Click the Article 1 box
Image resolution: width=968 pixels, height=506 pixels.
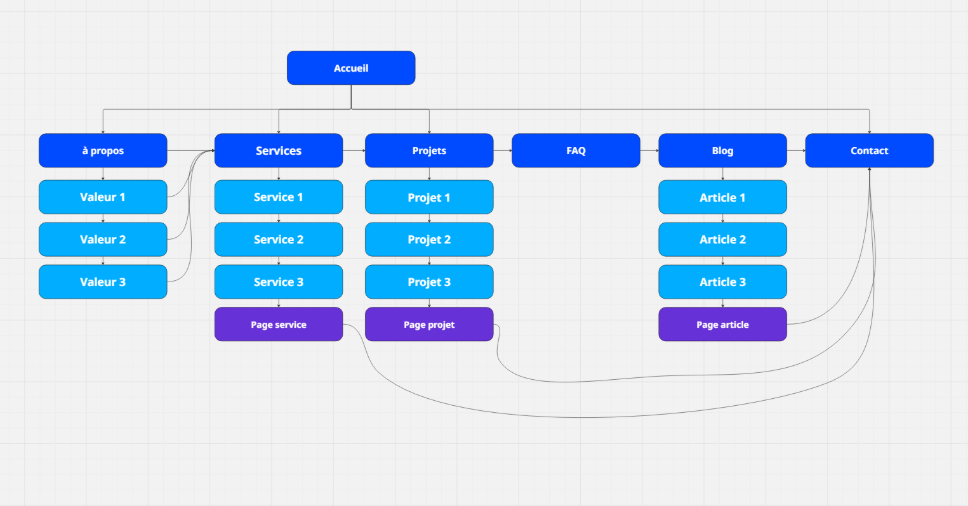click(x=722, y=197)
